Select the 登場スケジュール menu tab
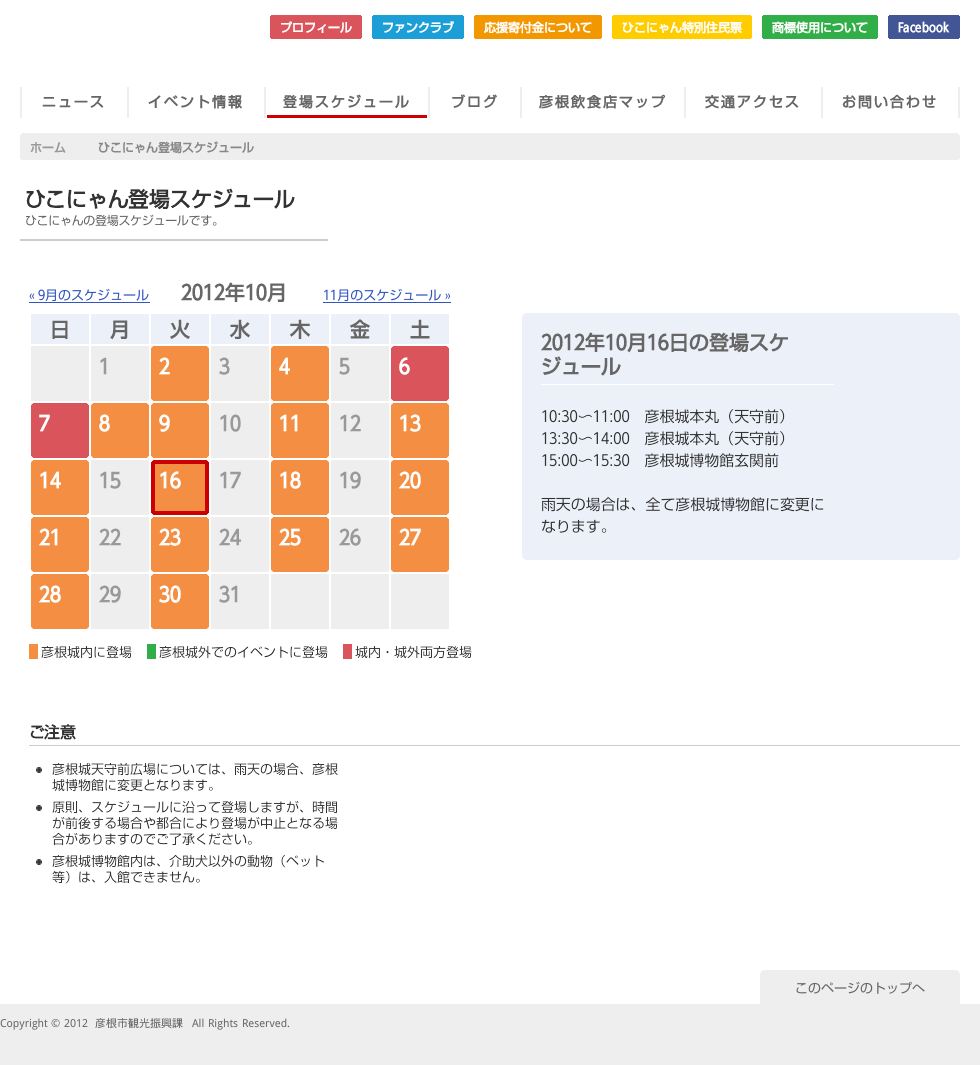The height and width of the screenshot is (1065, 980). click(x=346, y=102)
